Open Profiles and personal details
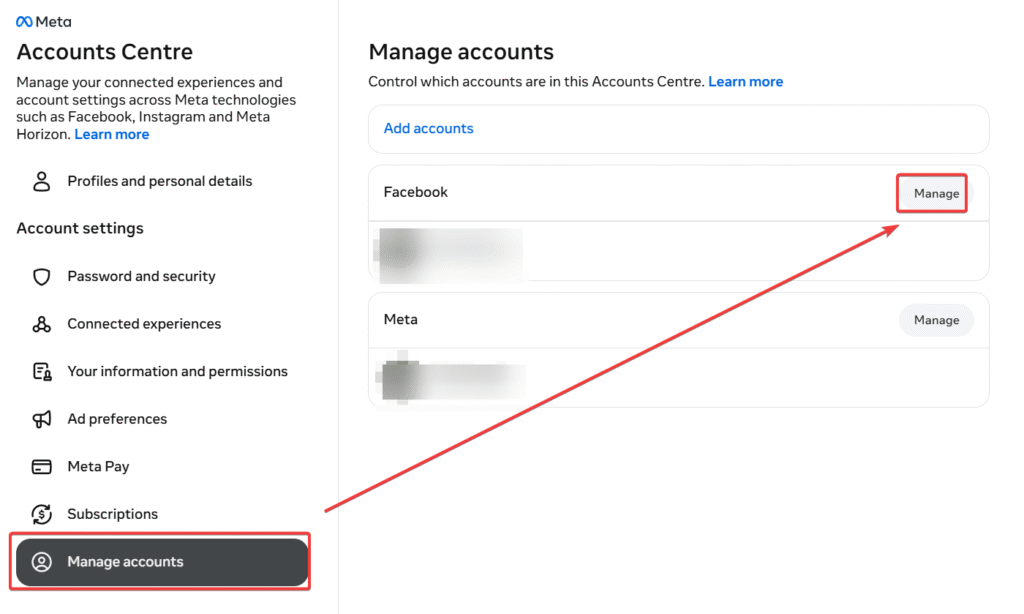 tap(162, 181)
